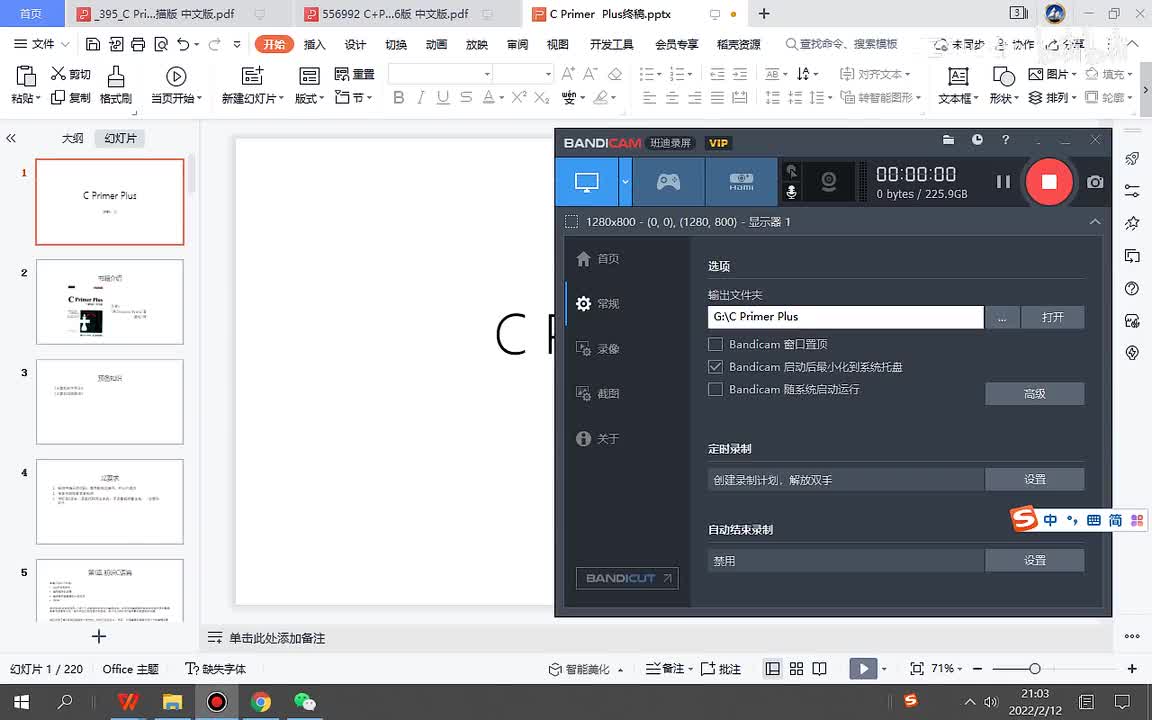Collapse the Bandicam recording area bar
This screenshot has width=1152, height=720.
(x=1095, y=222)
